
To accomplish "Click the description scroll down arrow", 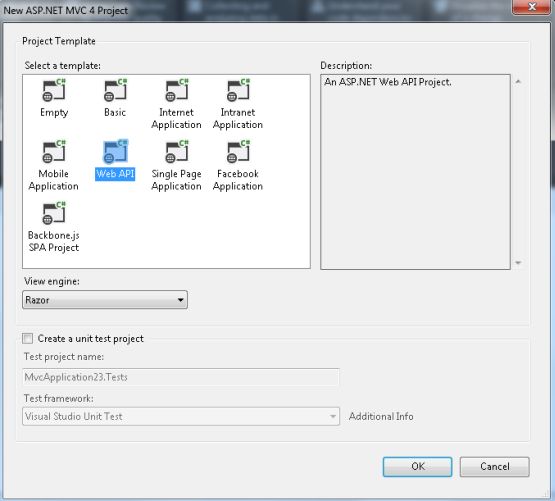I will 518,263.
